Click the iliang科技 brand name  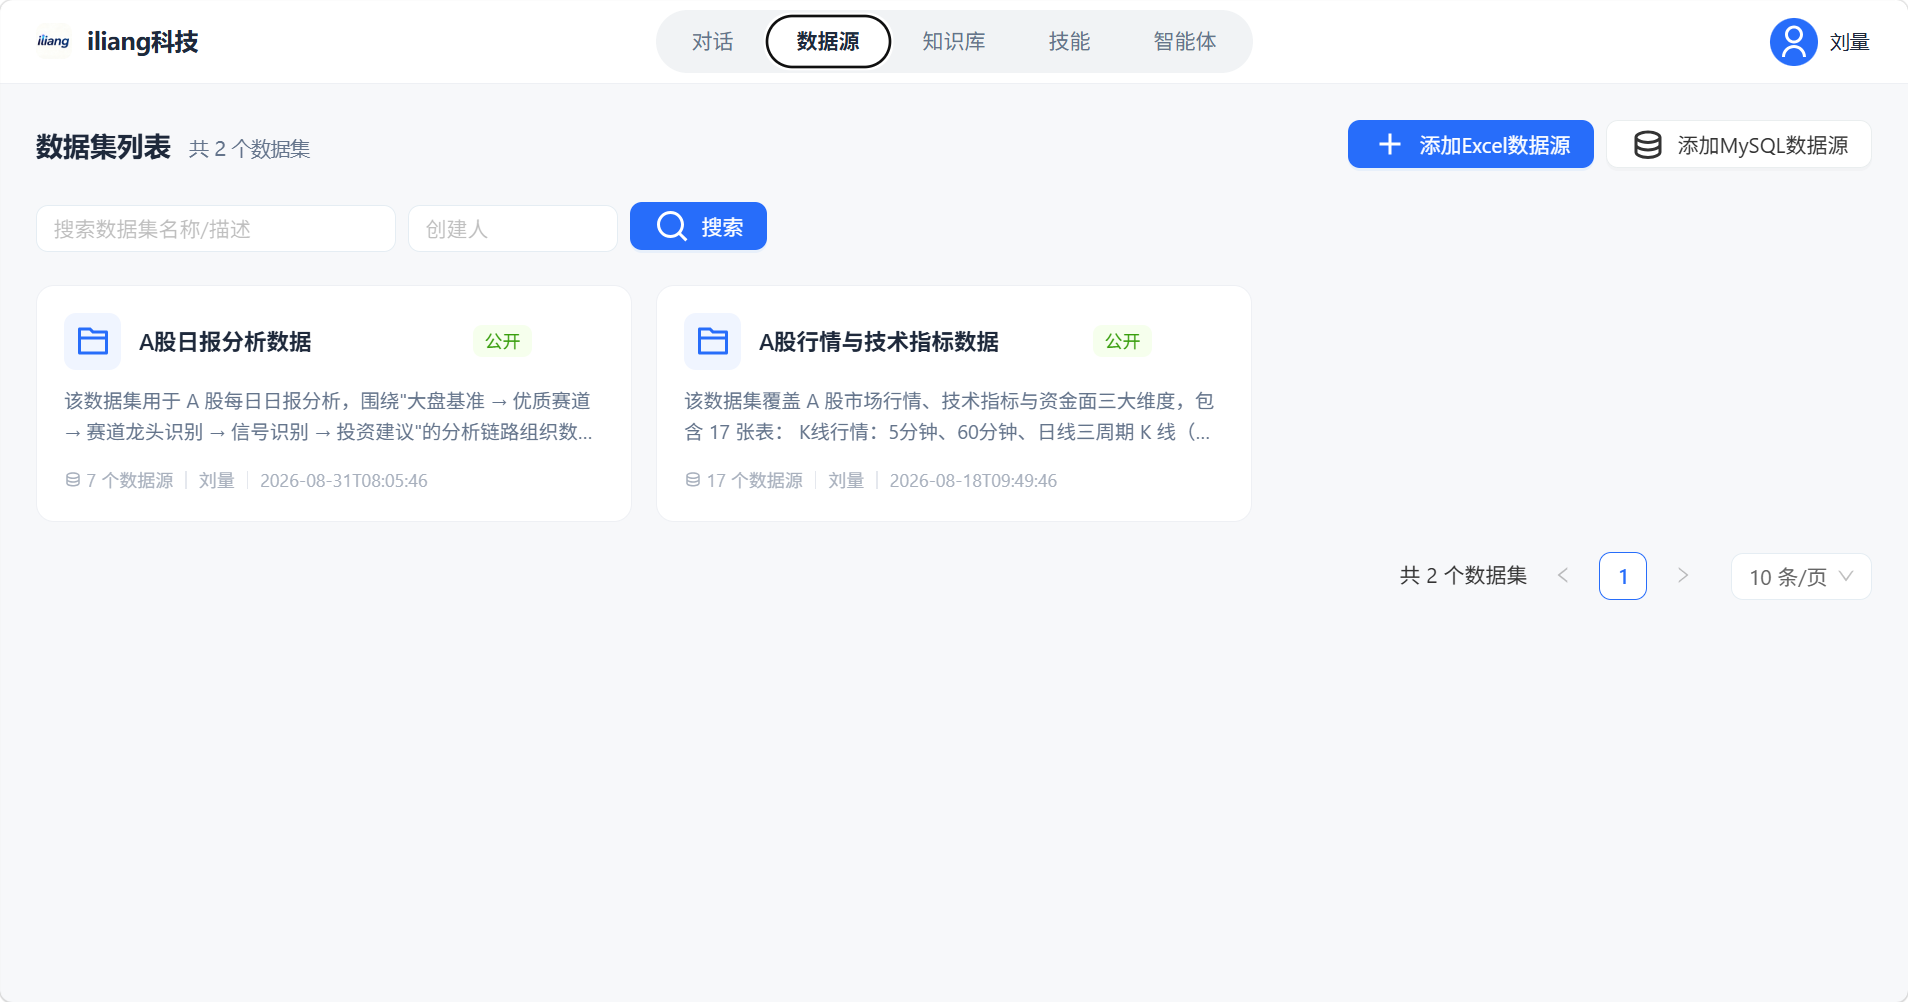pos(143,42)
